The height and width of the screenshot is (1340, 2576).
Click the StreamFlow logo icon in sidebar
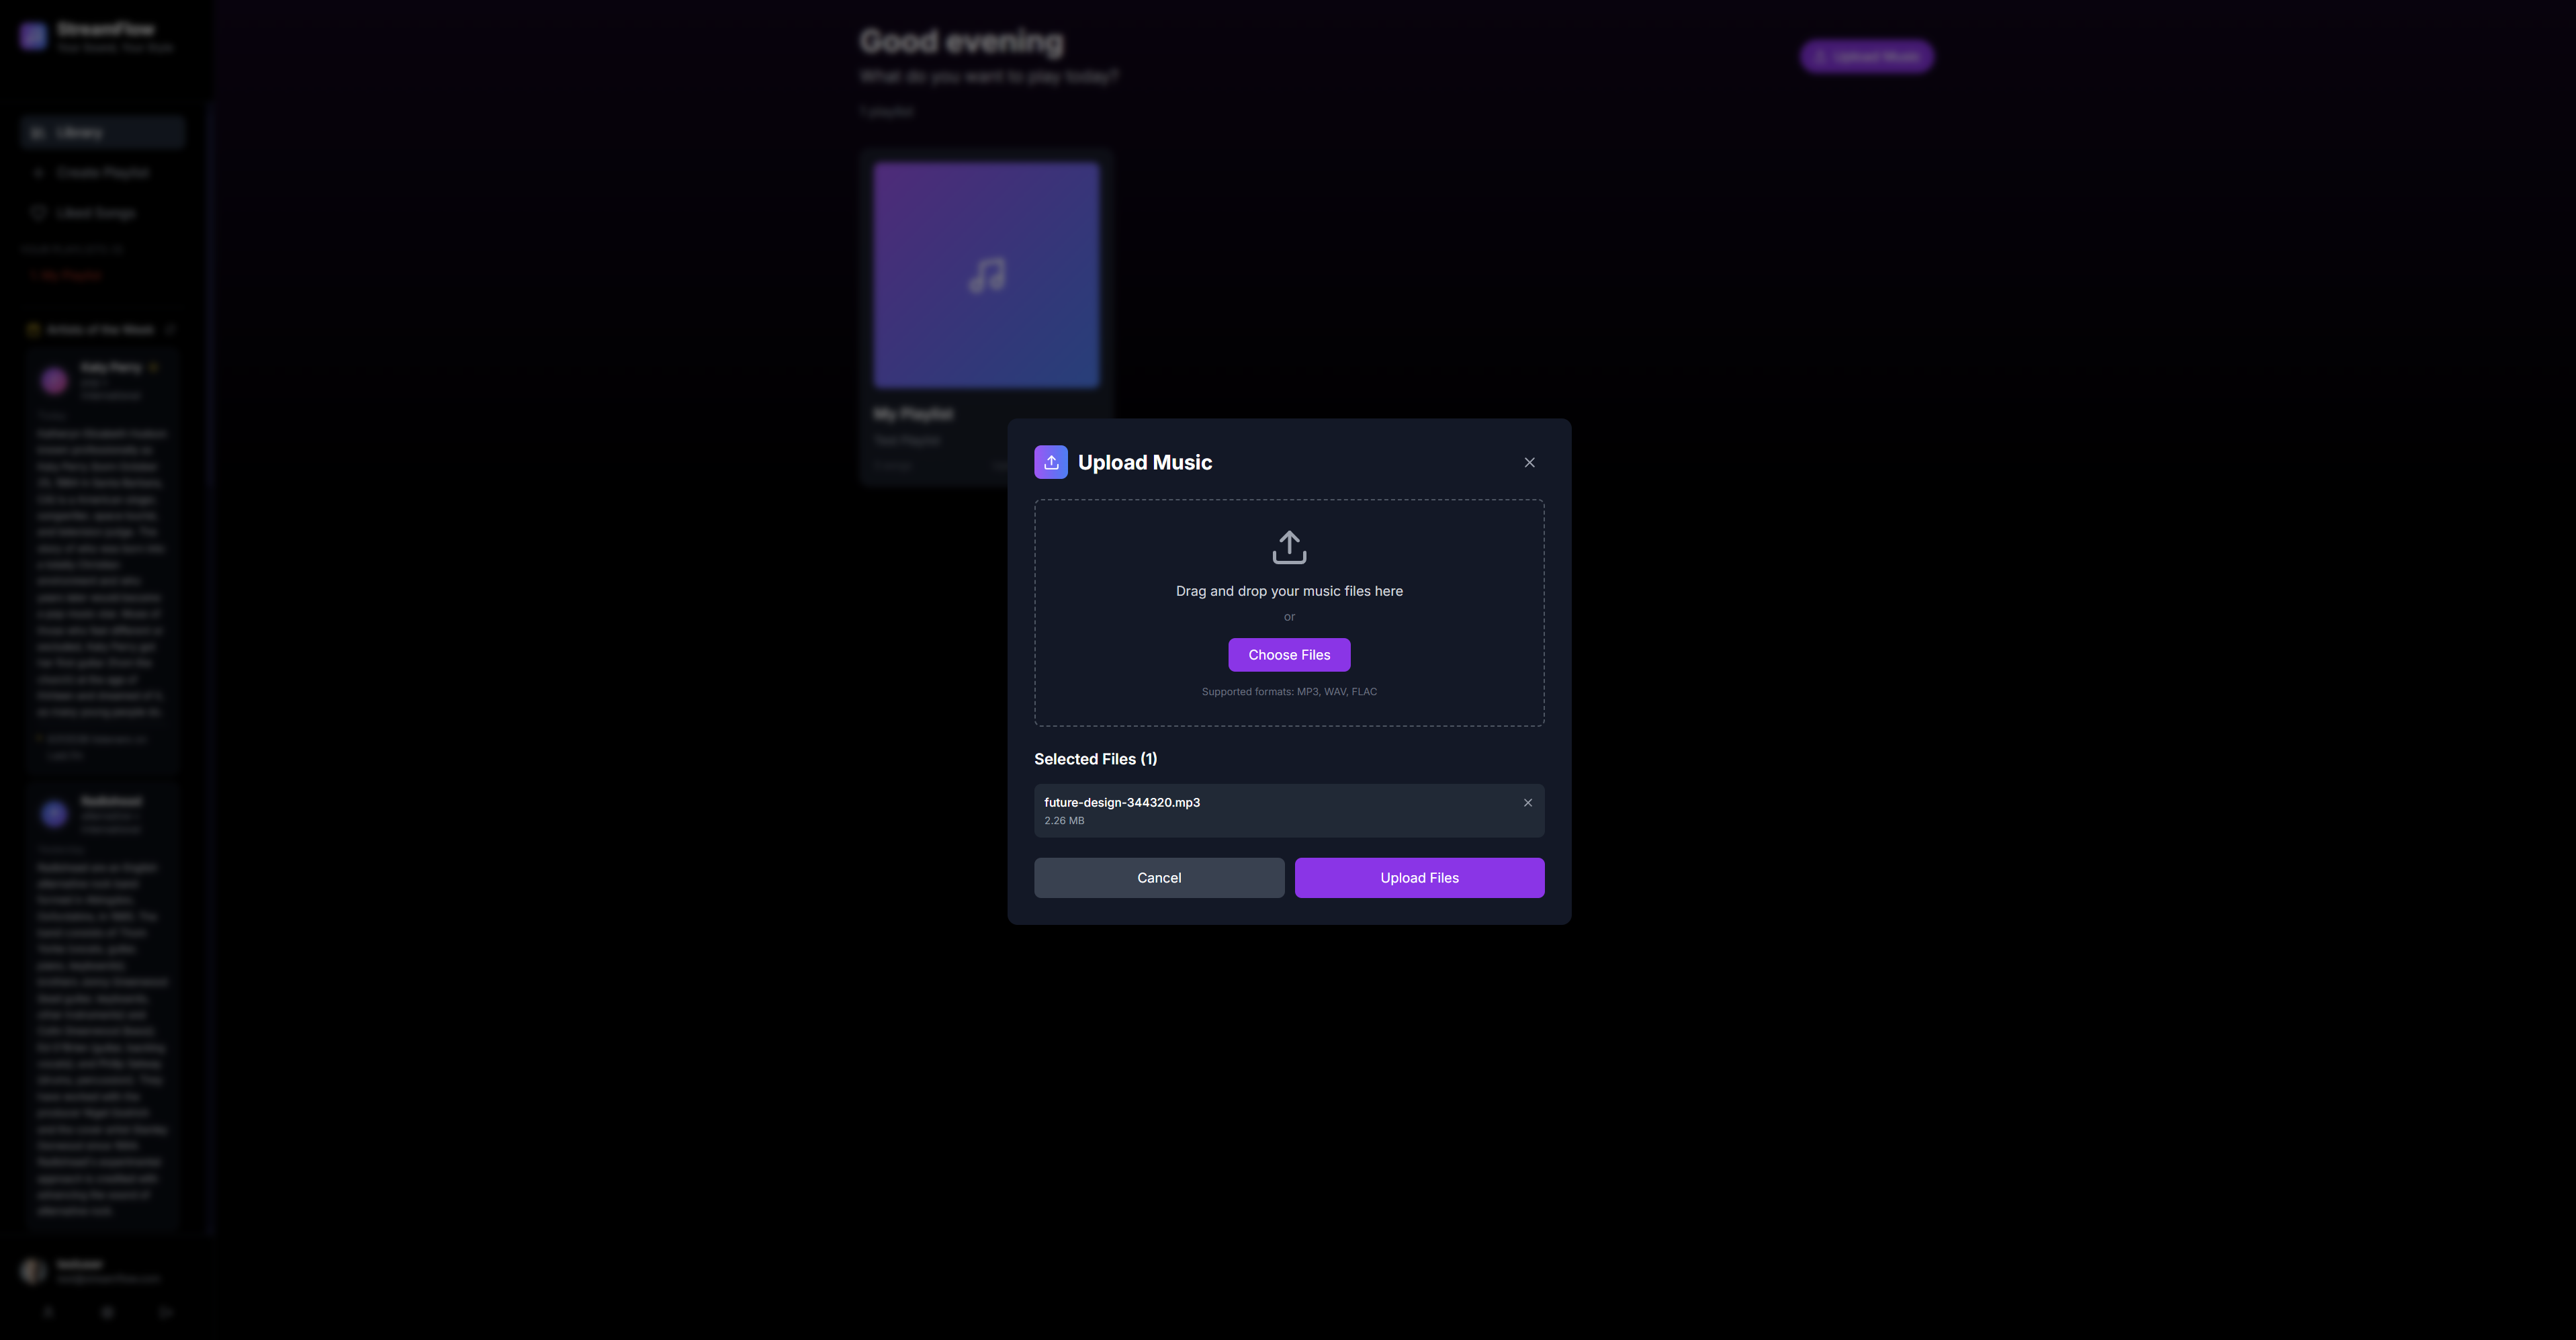[x=33, y=36]
